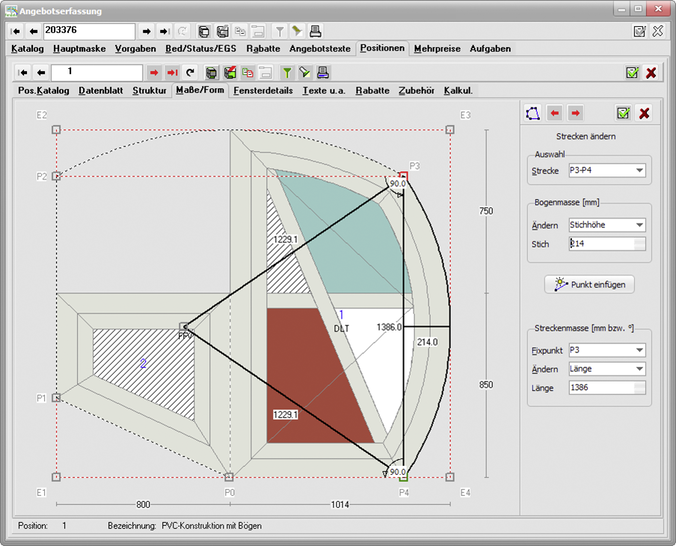Viewport: 676px width, 546px height.
Task: Click the polygon shape icon in the side panel
Action: click(532, 113)
